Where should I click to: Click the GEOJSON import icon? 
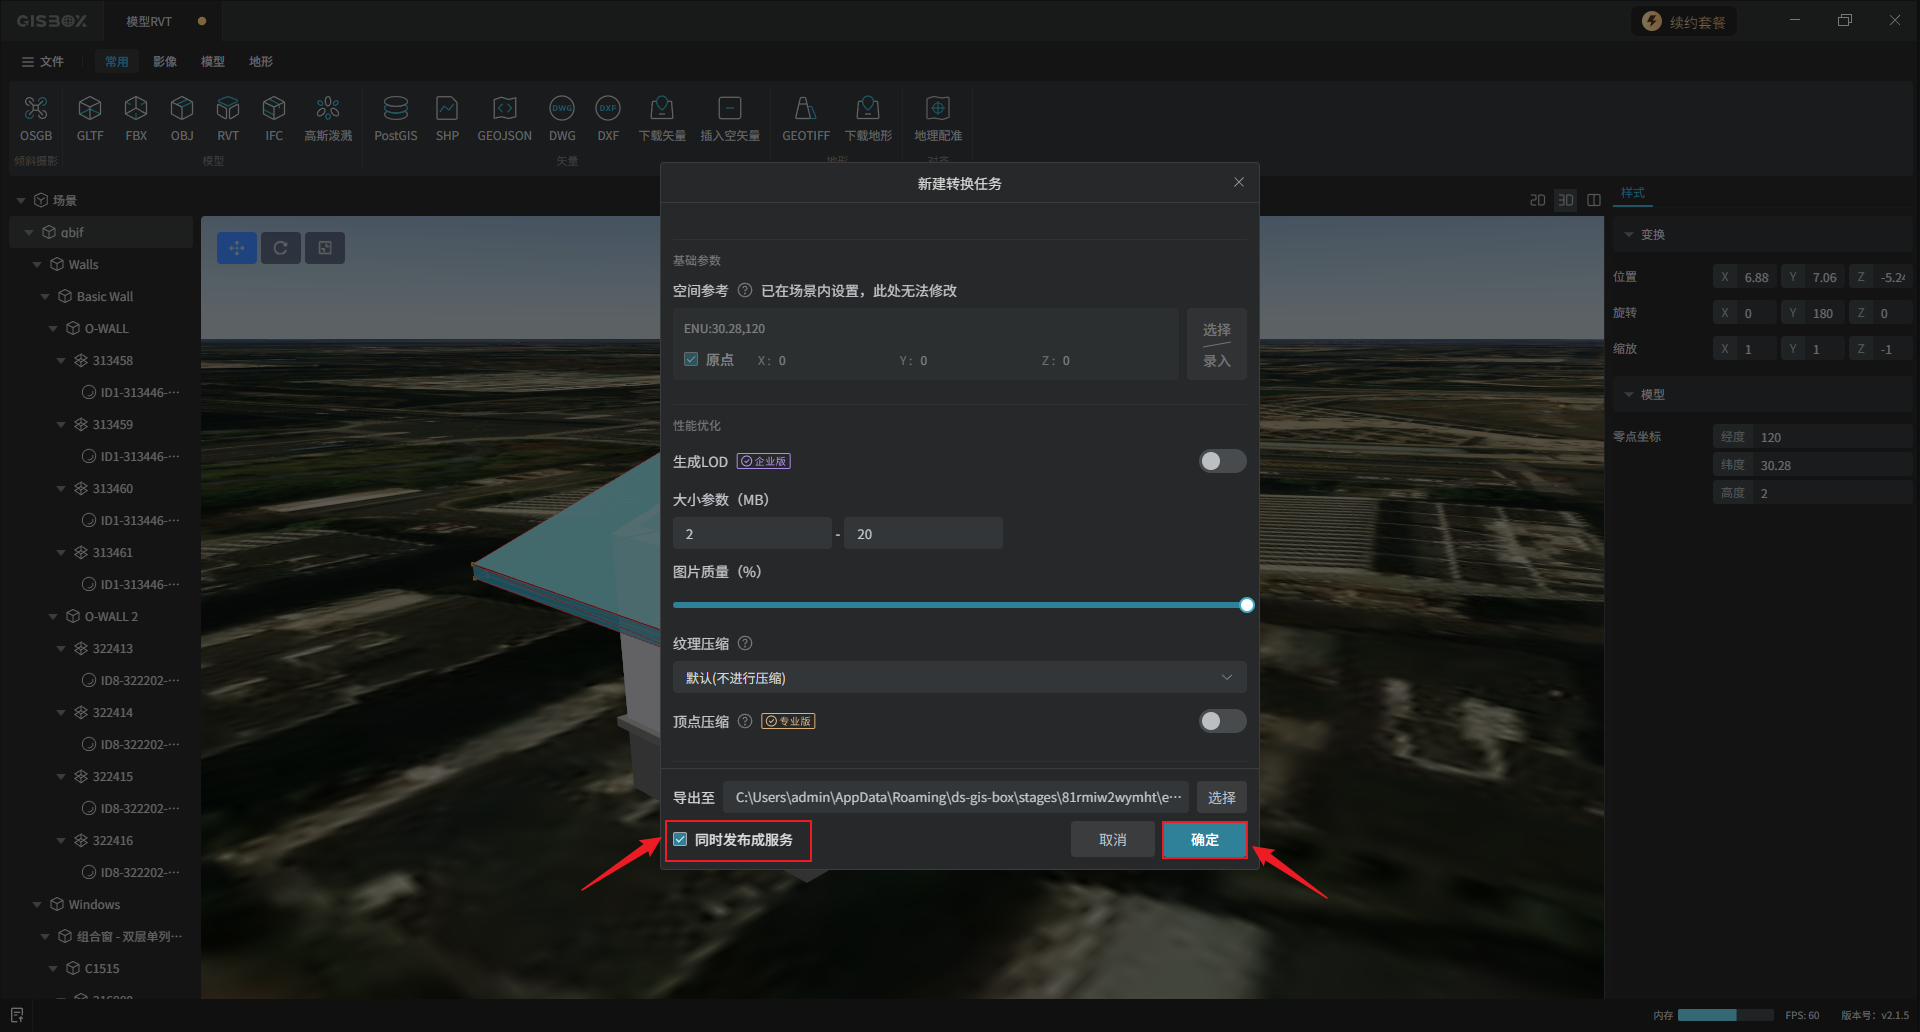(504, 109)
